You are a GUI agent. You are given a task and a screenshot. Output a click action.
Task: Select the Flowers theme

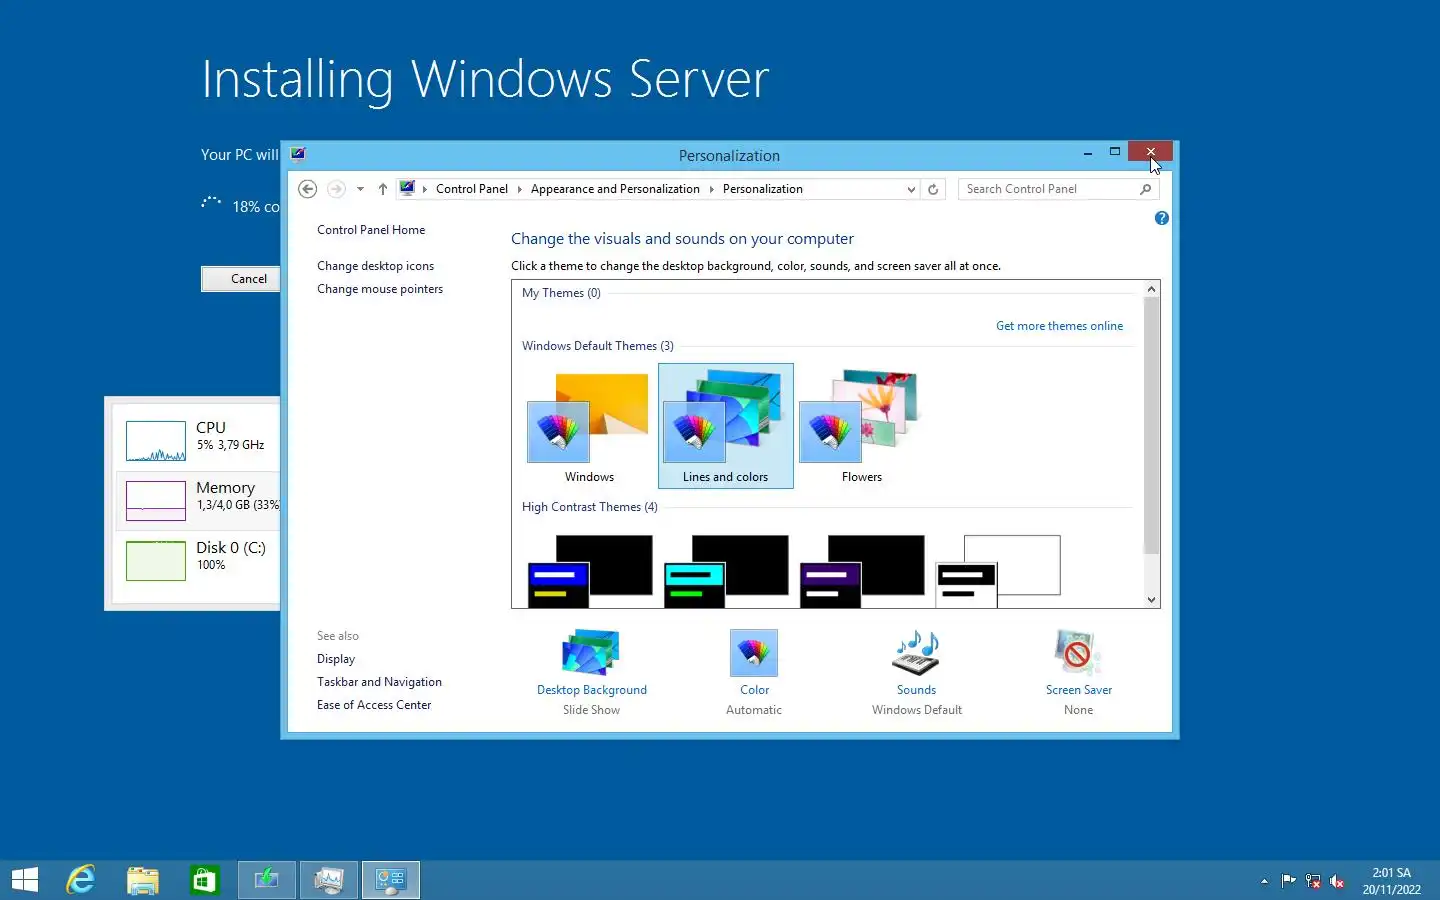[x=861, y=426]
